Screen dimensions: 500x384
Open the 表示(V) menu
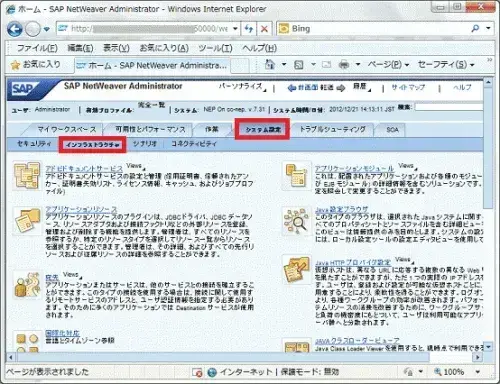pos(116,48)
